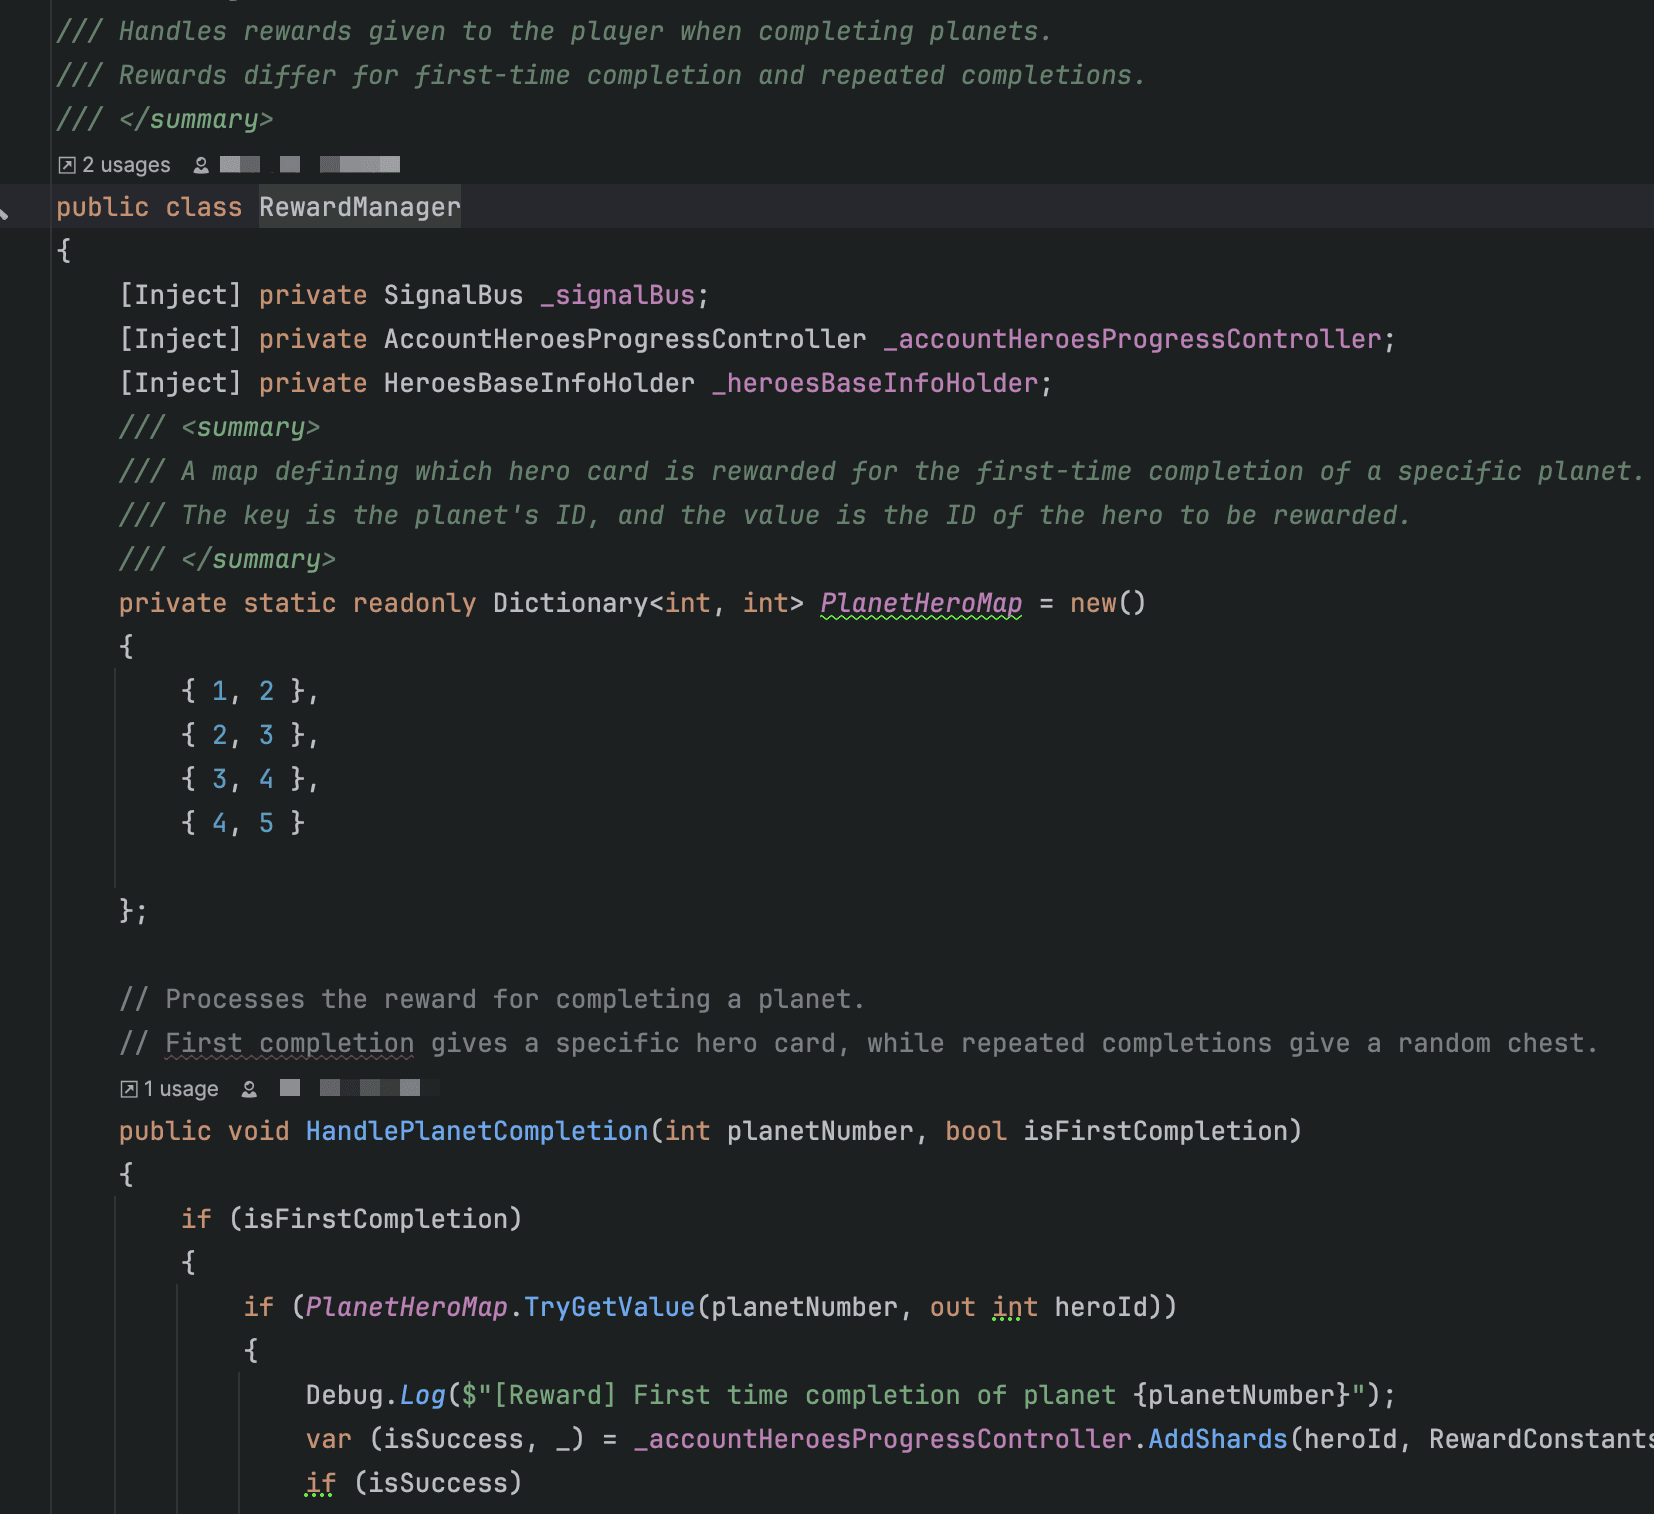Screen dimensions: 1654x1514
Task: Click the usages arrow icon beside '2 usages'
Action: [x=67, y=165]
